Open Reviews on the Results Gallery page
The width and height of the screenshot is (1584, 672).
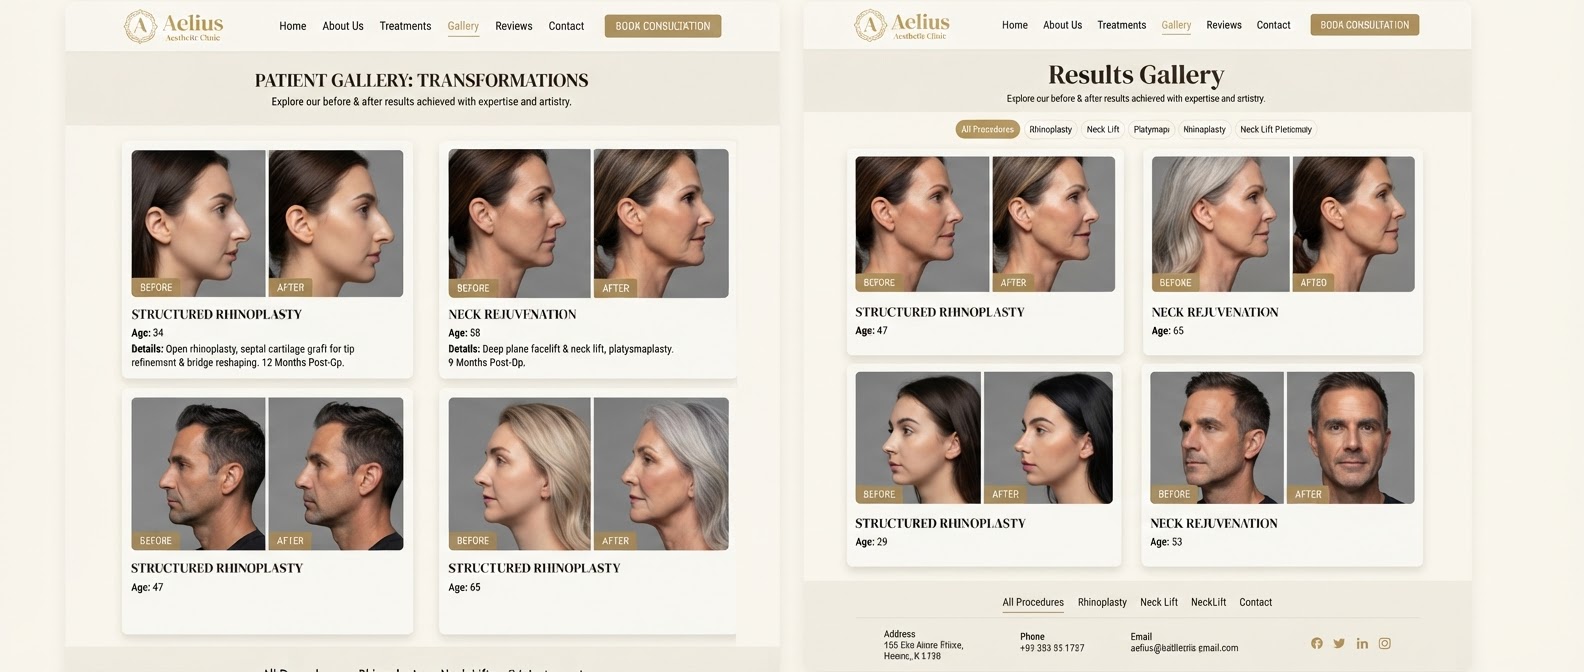point(1224,25)
